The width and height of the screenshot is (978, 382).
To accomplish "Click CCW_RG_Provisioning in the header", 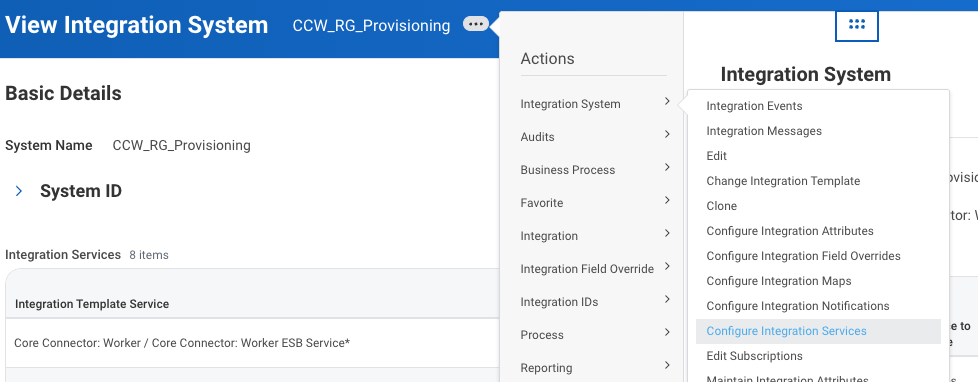I will 371,26.
